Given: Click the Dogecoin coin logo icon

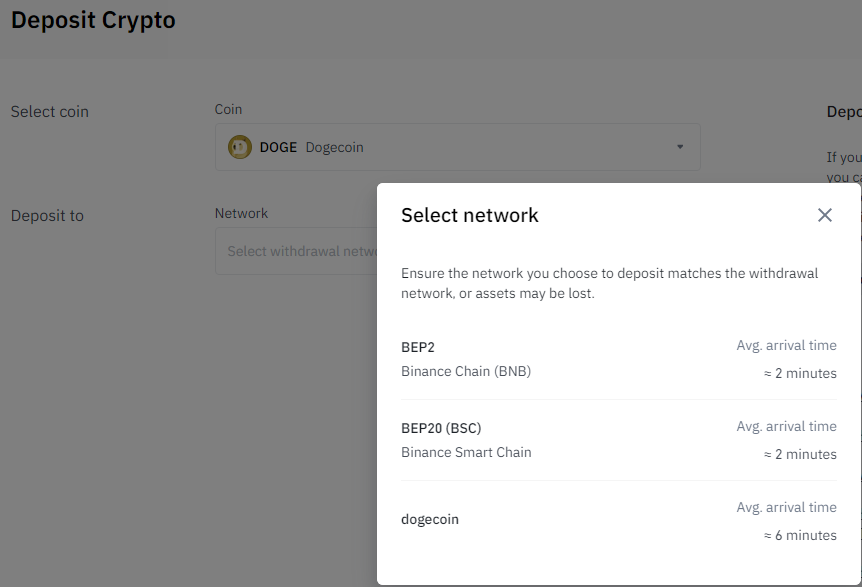Looking at the screenshot, I should click(x=239, y=147).
